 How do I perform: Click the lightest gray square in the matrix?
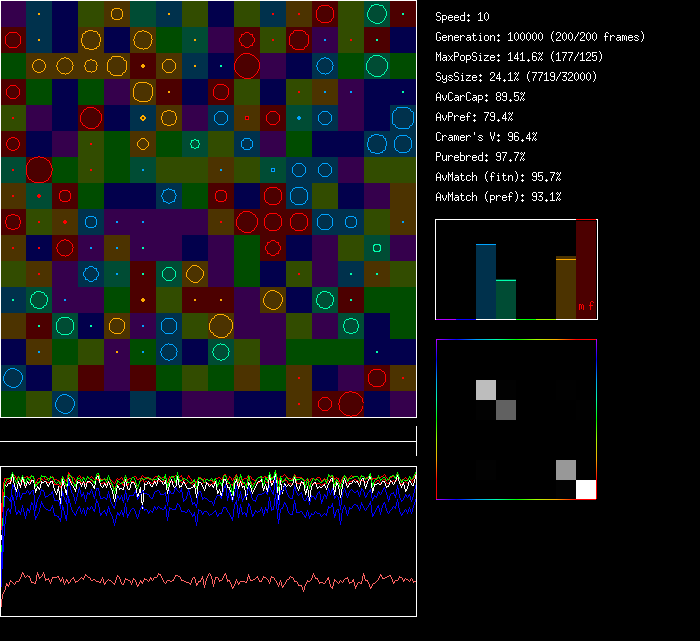[486, 390]
